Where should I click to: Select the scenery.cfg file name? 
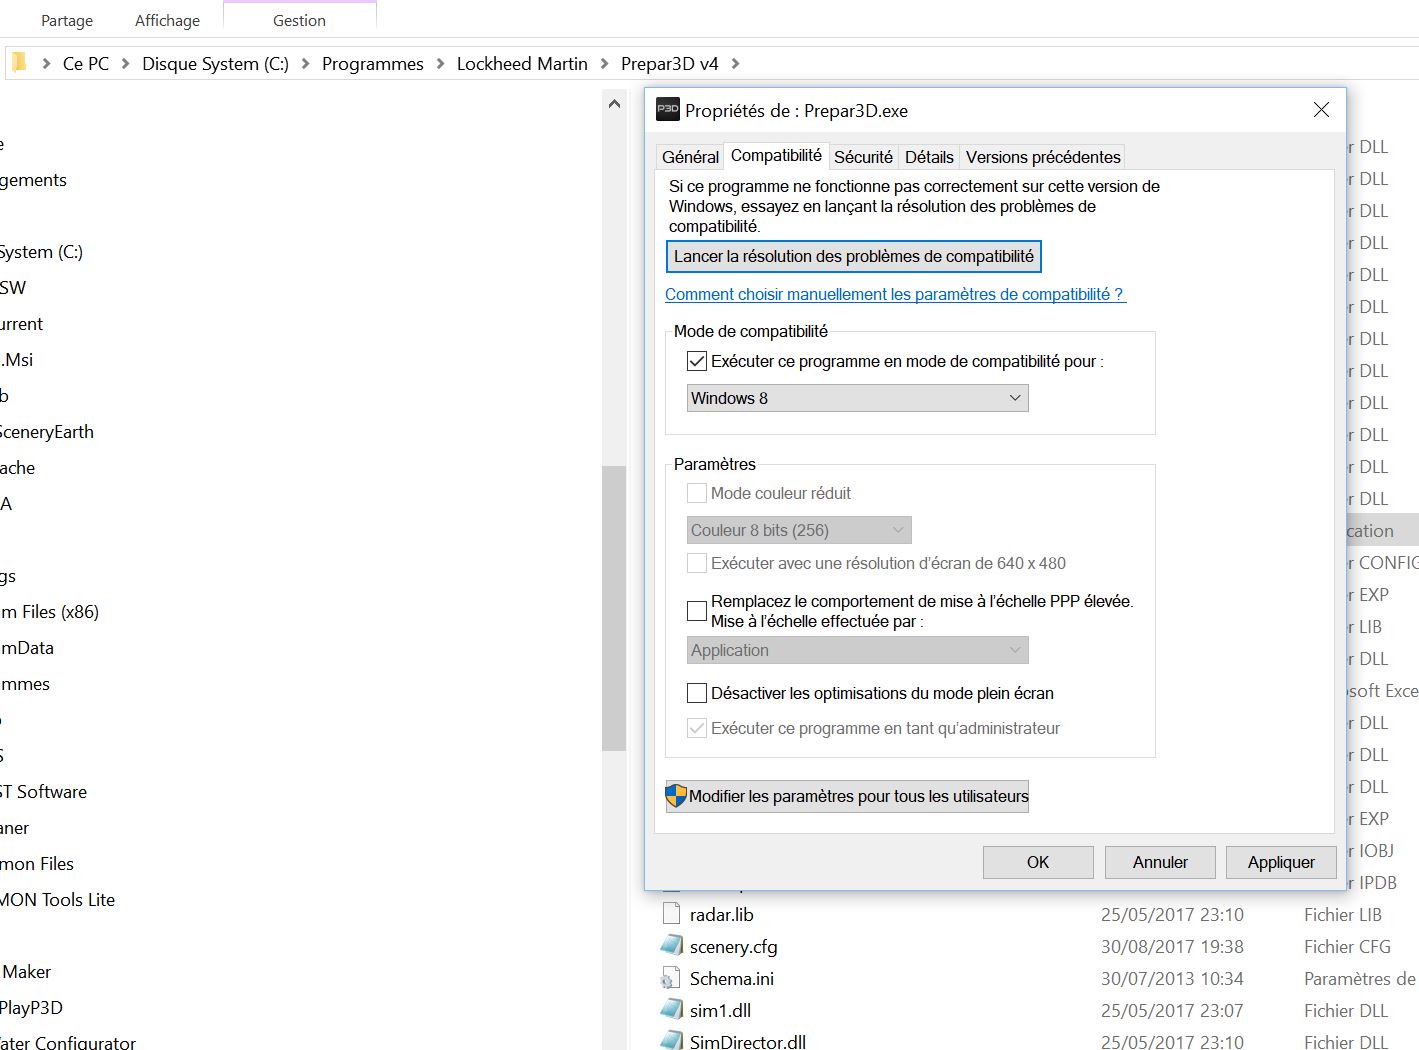[733, 946]
